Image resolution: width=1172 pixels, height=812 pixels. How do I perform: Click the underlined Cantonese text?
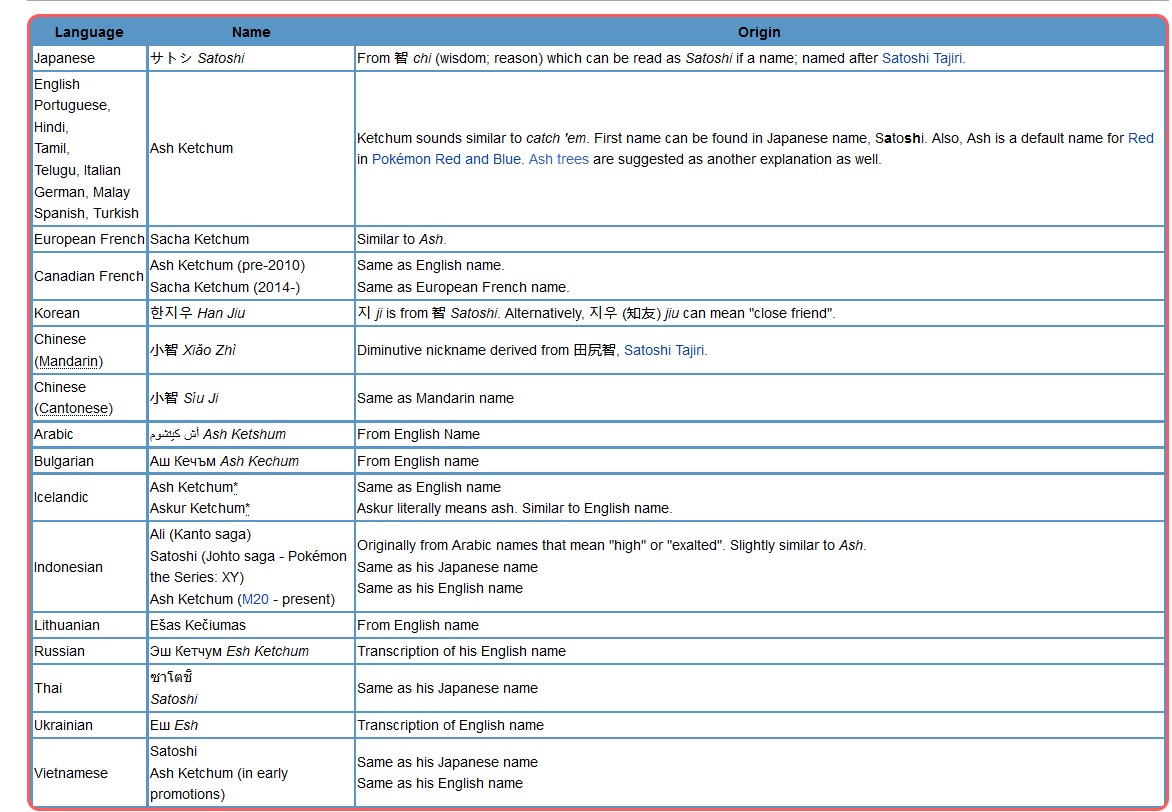click(x=73, y=408)
